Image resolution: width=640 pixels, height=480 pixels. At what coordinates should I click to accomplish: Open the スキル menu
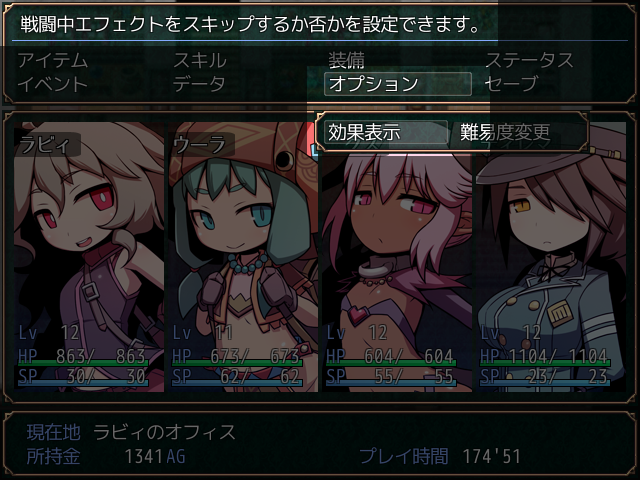pos(200,61)
